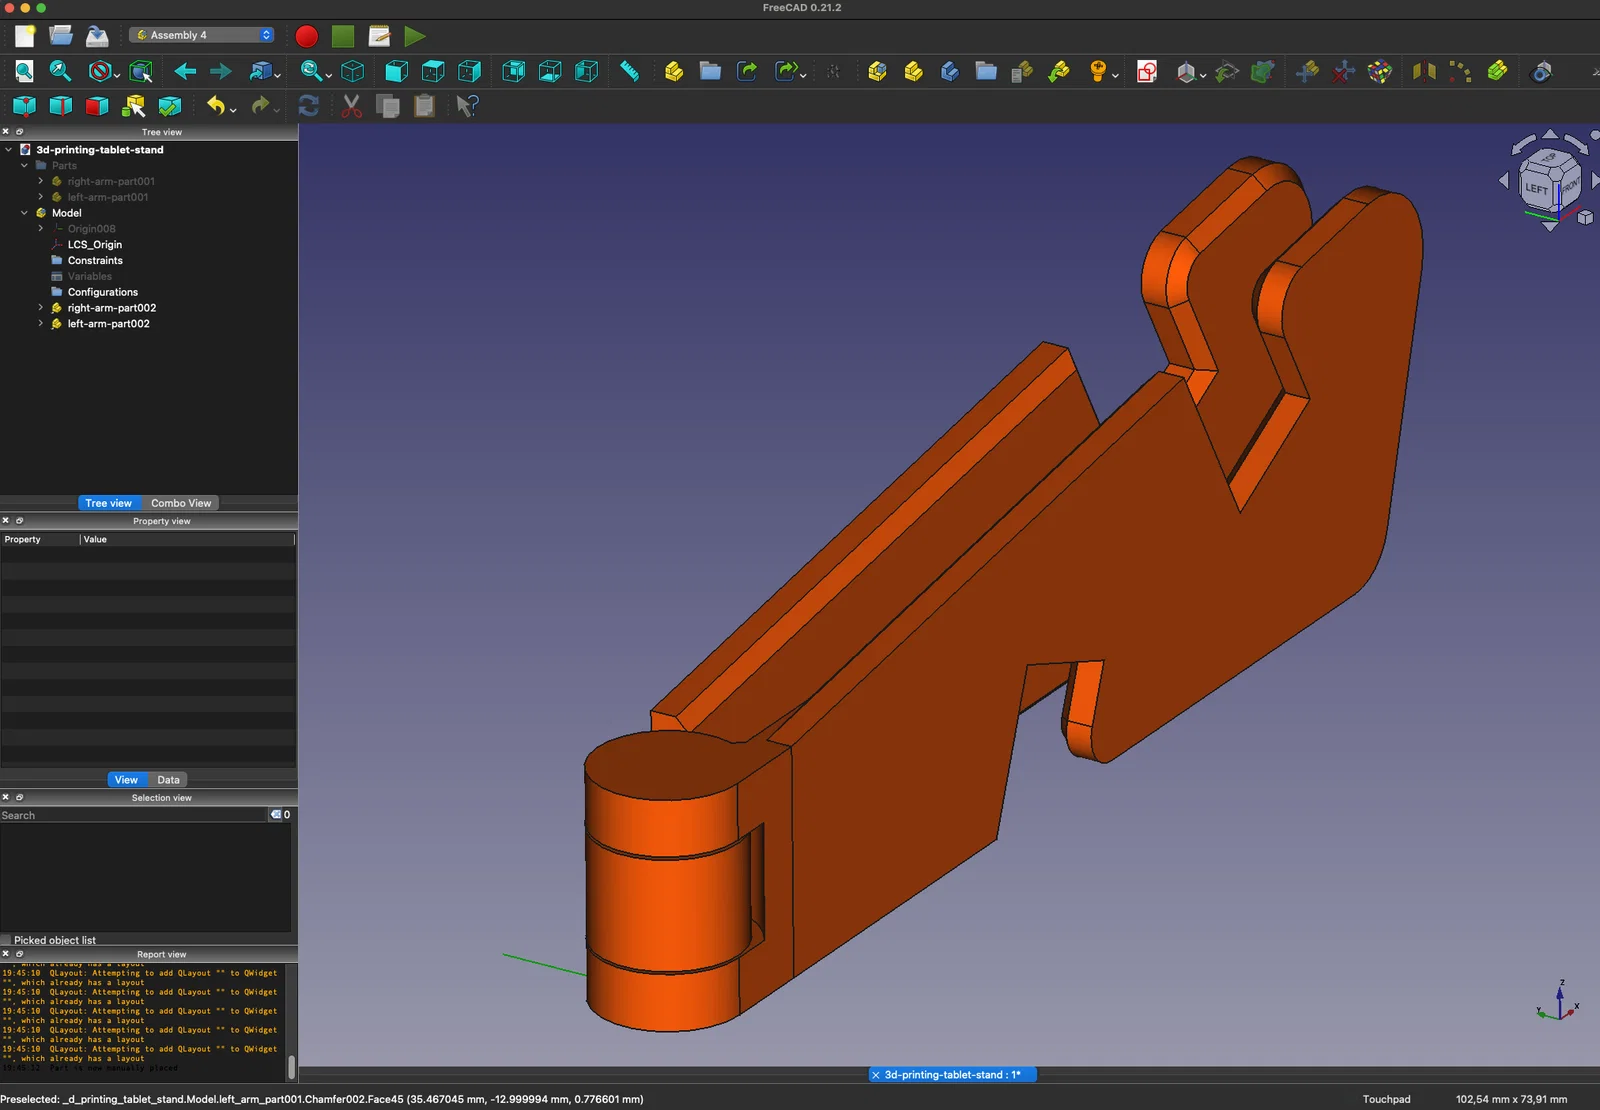Expand the right-arm-part002 tree item
Screen dimensions: 1600x1110
pyautogui.click(x=41, y=308)
